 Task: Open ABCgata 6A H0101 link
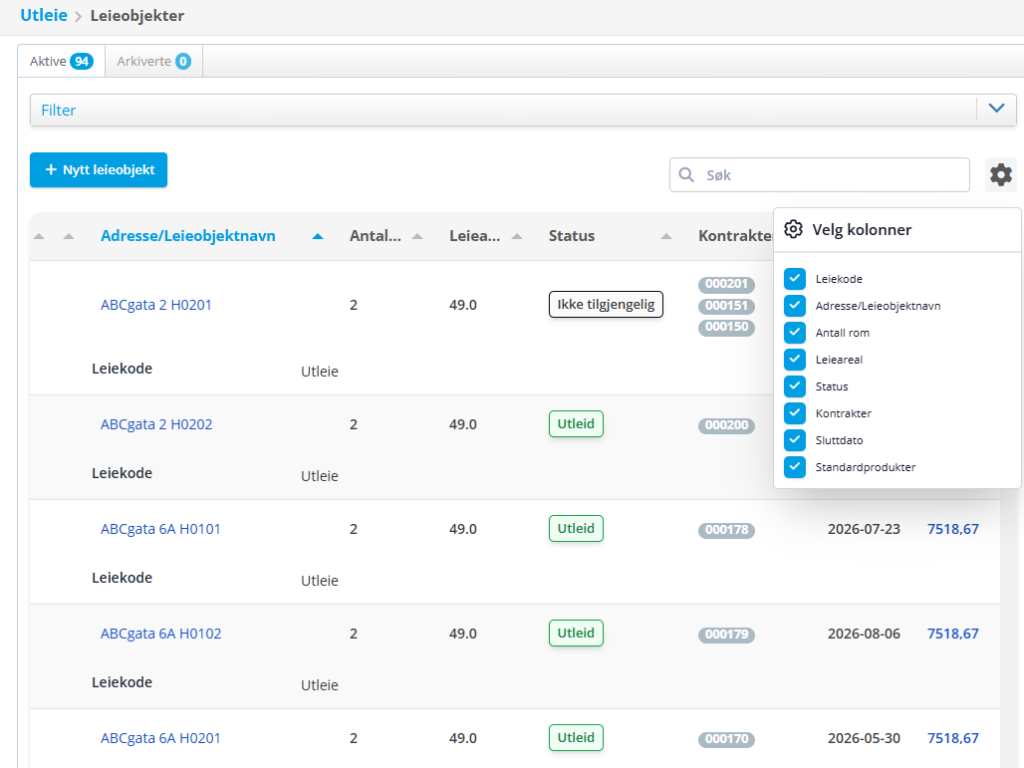[160, 529]
